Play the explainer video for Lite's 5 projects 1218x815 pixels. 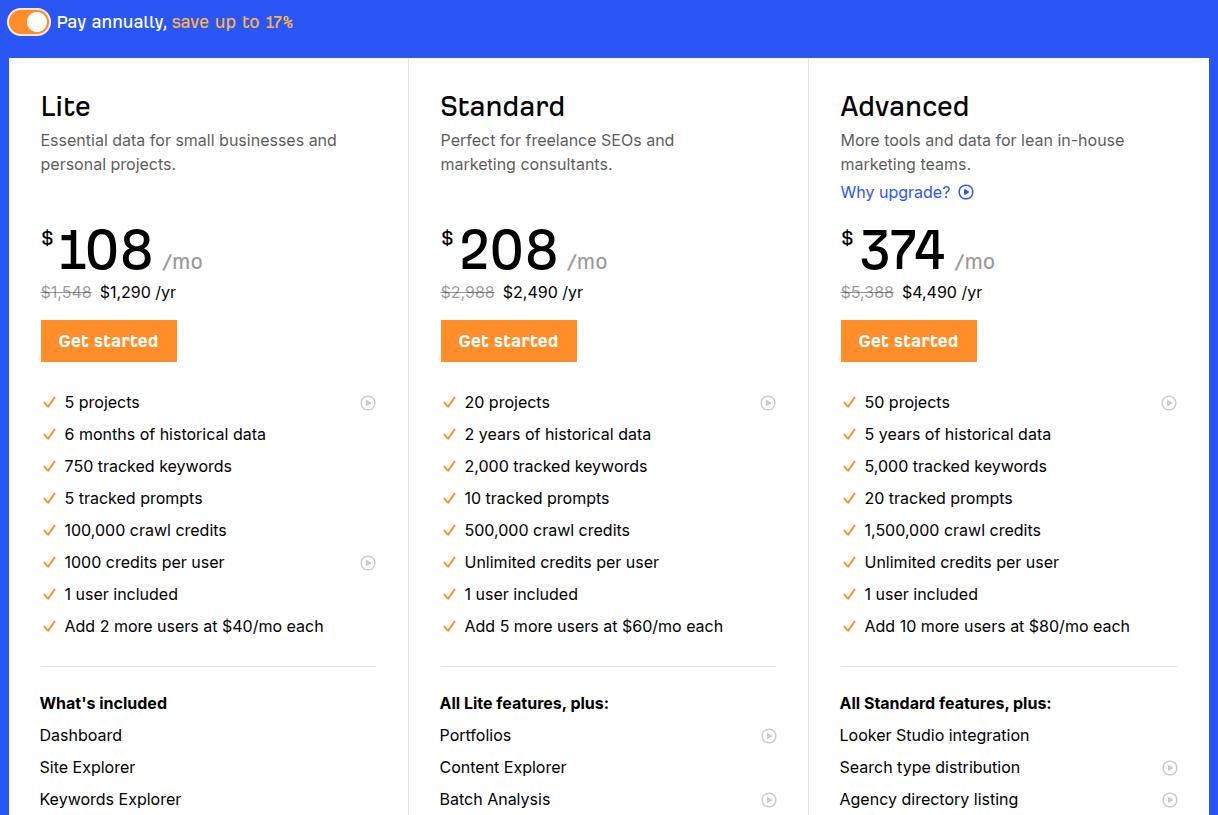pos(368,402)
